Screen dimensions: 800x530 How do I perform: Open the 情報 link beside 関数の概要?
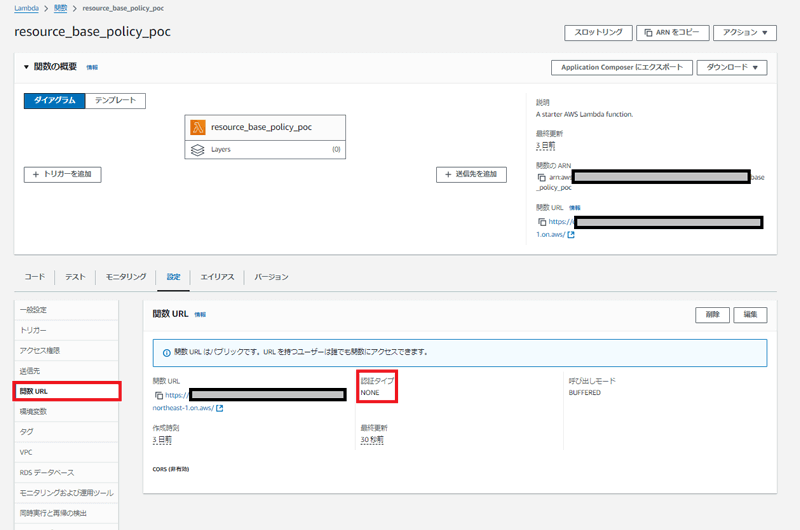[92, 67]
